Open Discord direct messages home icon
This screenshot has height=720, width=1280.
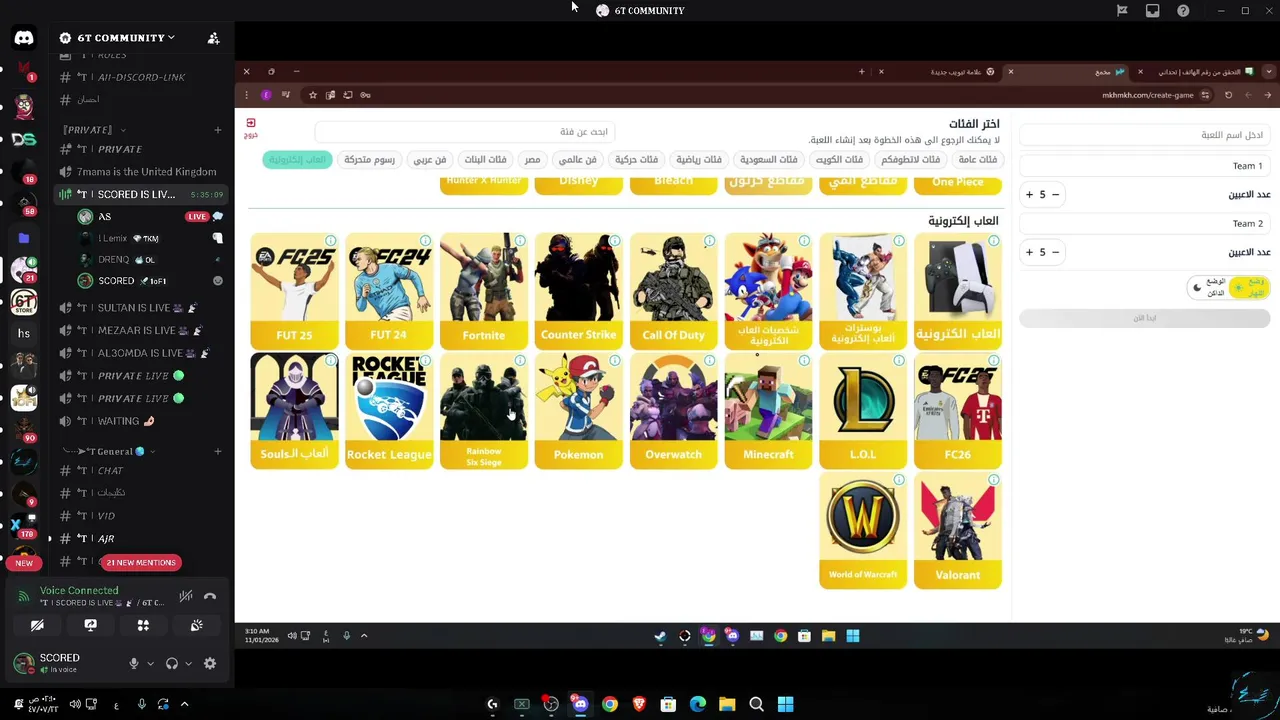point(24,38)
